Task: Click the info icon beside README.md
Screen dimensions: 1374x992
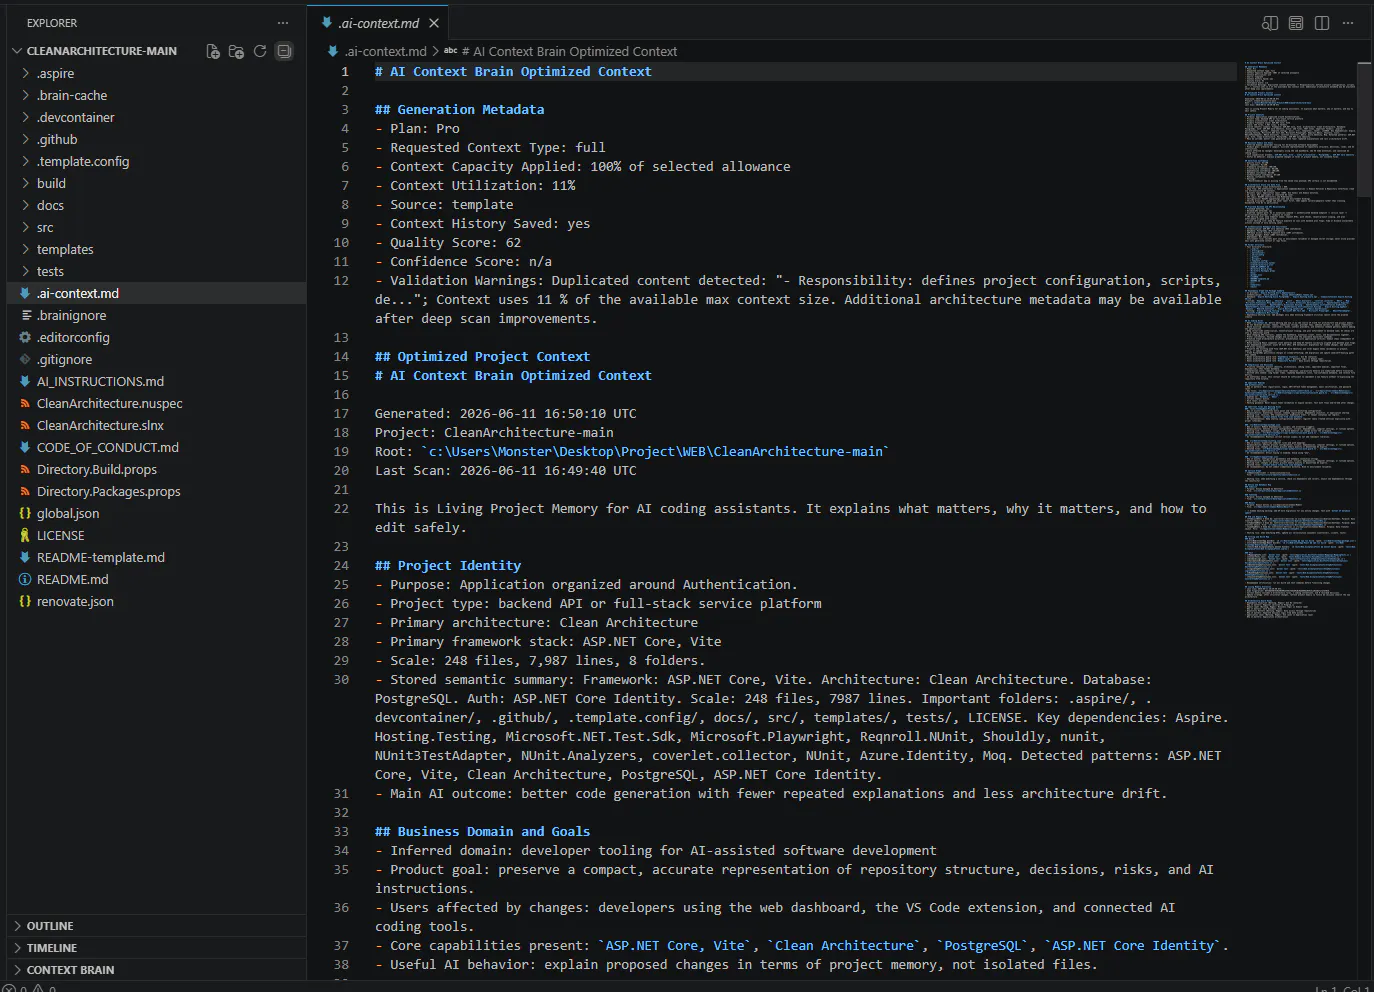Action: (25, 579)
